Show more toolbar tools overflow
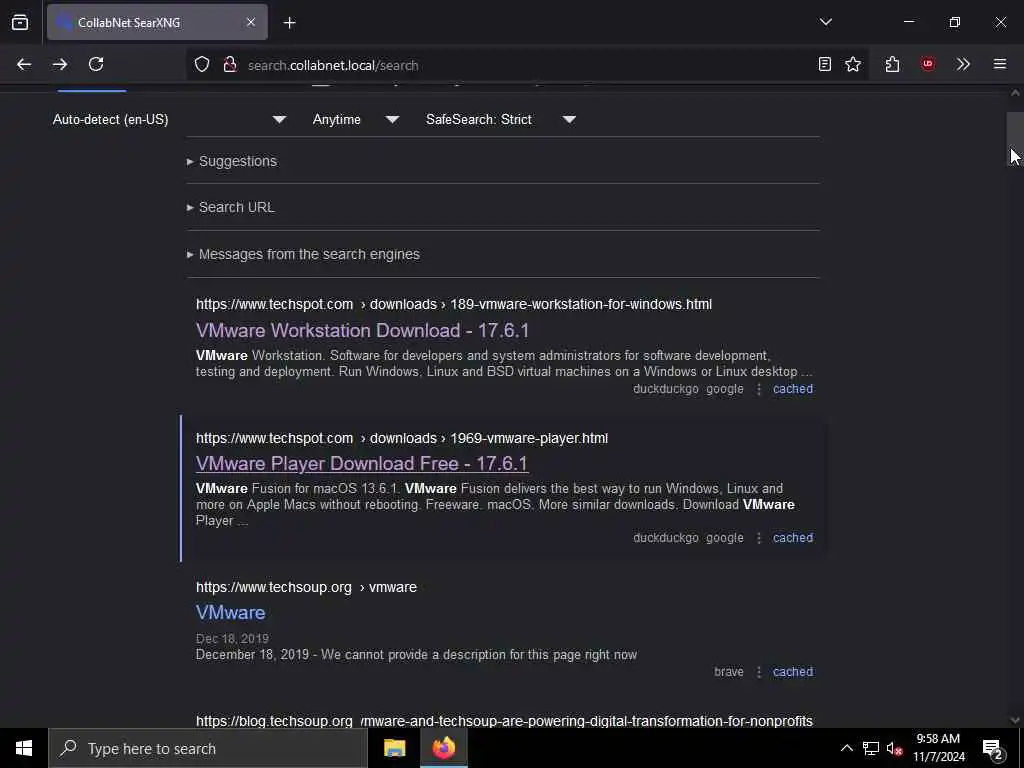The image size is (1024, 768). click(x=963, y=64)
